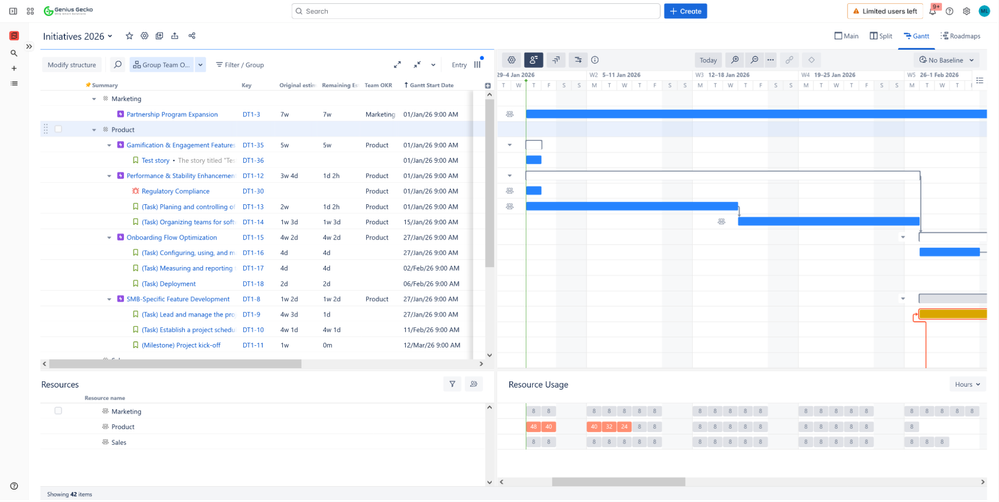Select the Product row checkbox
999x502 pixels.
tap(58, 129)
